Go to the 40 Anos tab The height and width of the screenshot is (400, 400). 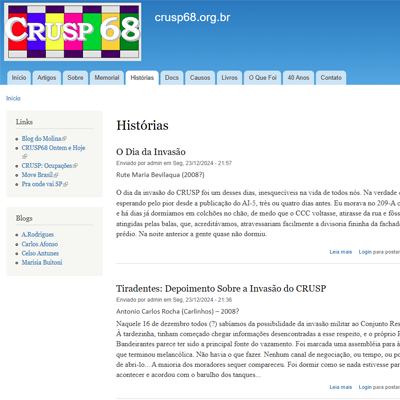click(298, 78)
